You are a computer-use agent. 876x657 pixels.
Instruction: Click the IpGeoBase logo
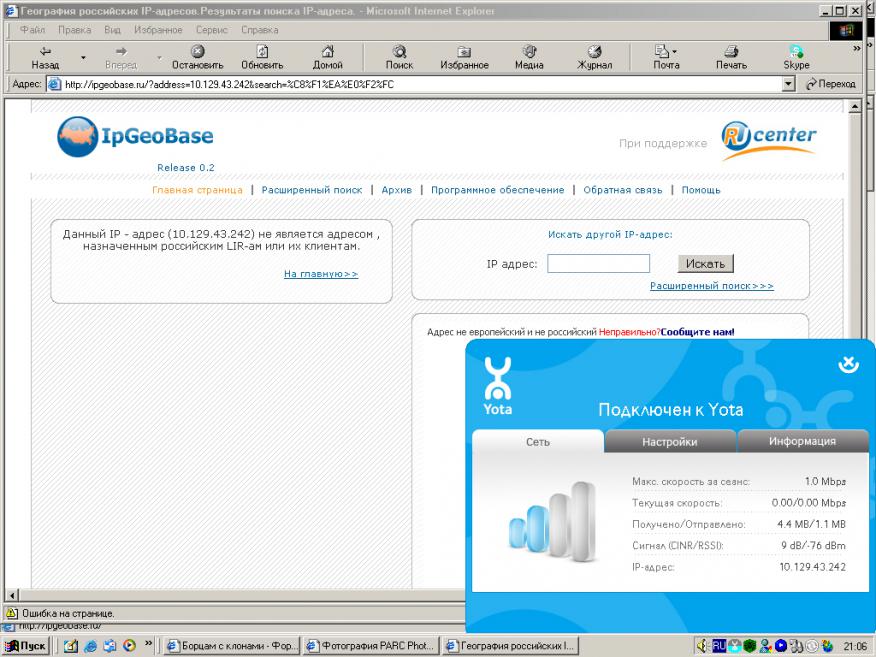pyautogui.click(x=135, y=137)
